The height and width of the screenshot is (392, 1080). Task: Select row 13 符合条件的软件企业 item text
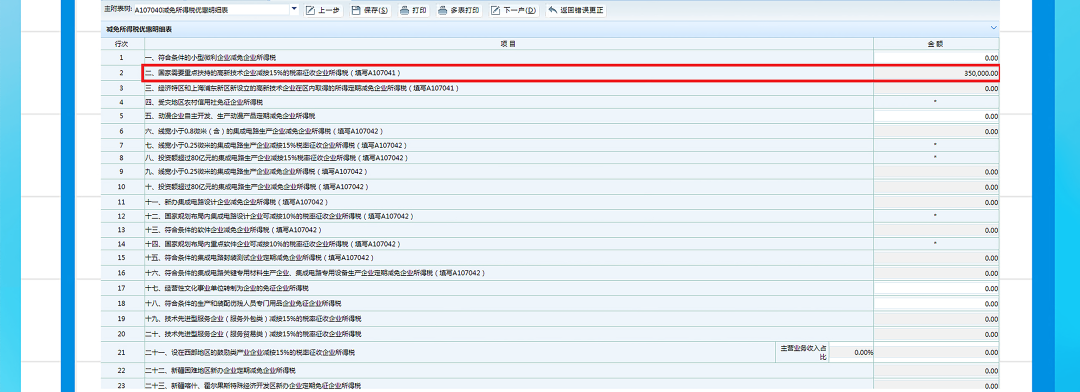(x=233, y=229)
